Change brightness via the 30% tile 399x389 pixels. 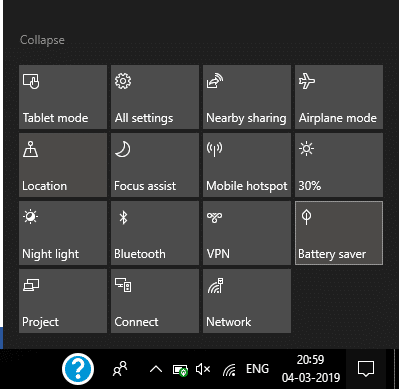[x=339, y=165]
